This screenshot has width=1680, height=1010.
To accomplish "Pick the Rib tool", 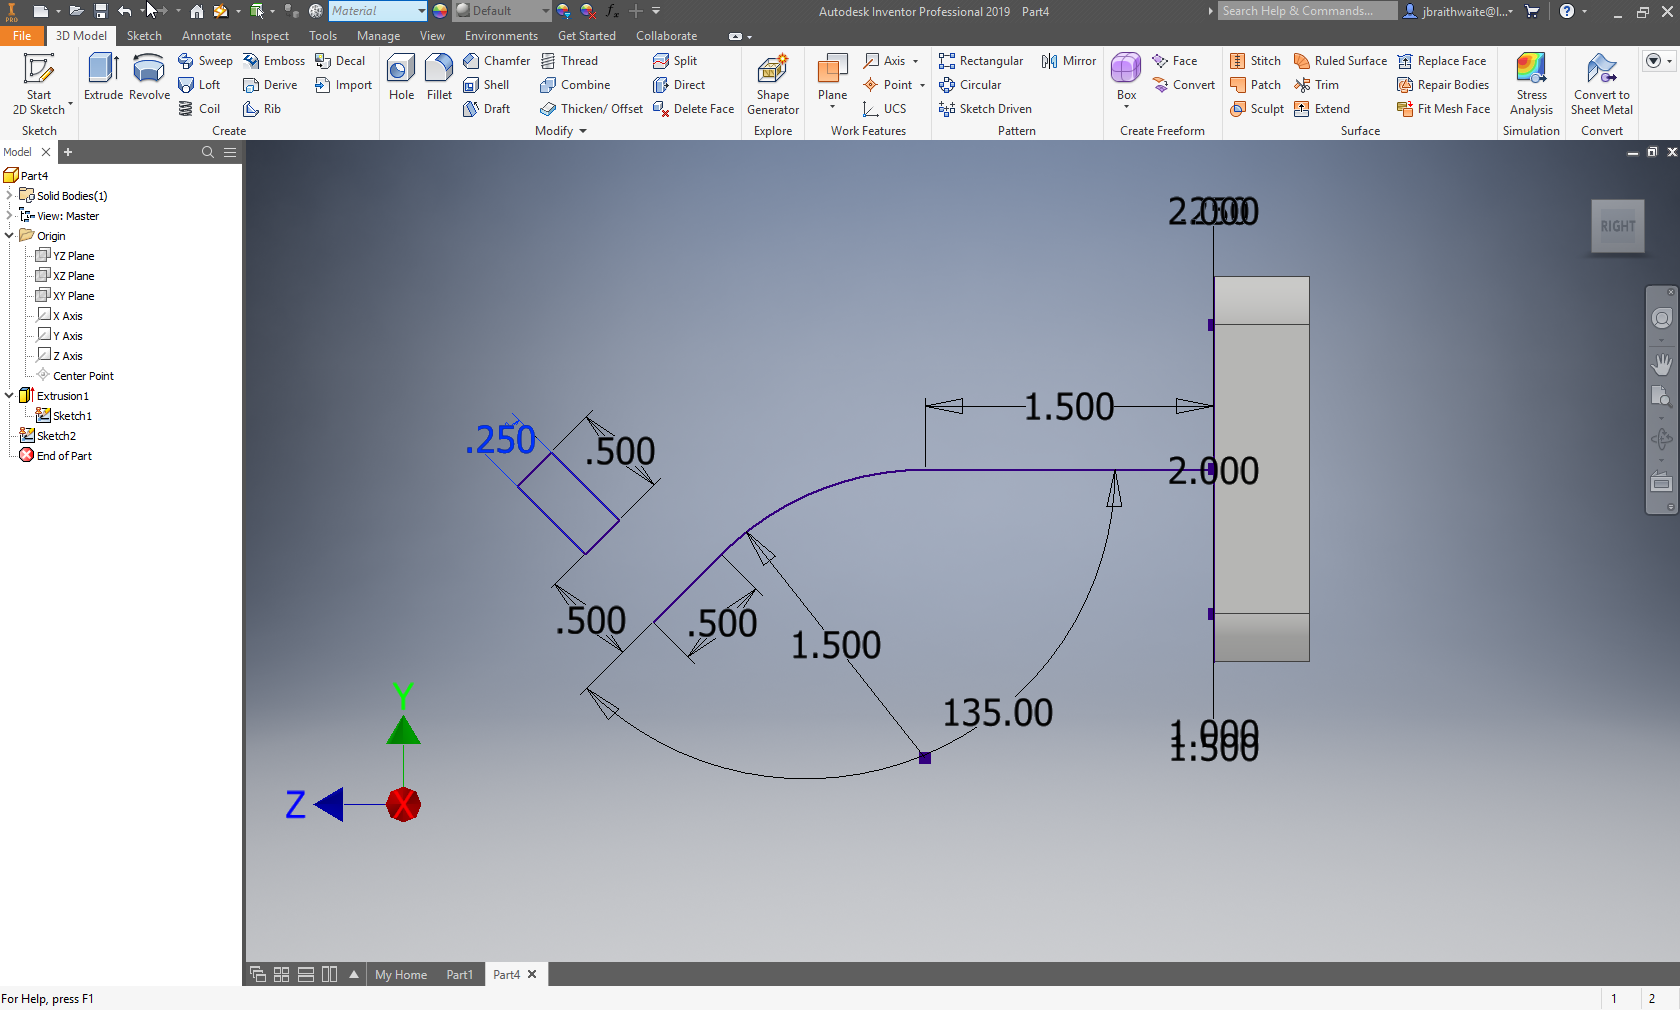I will [x=262, y=109].
